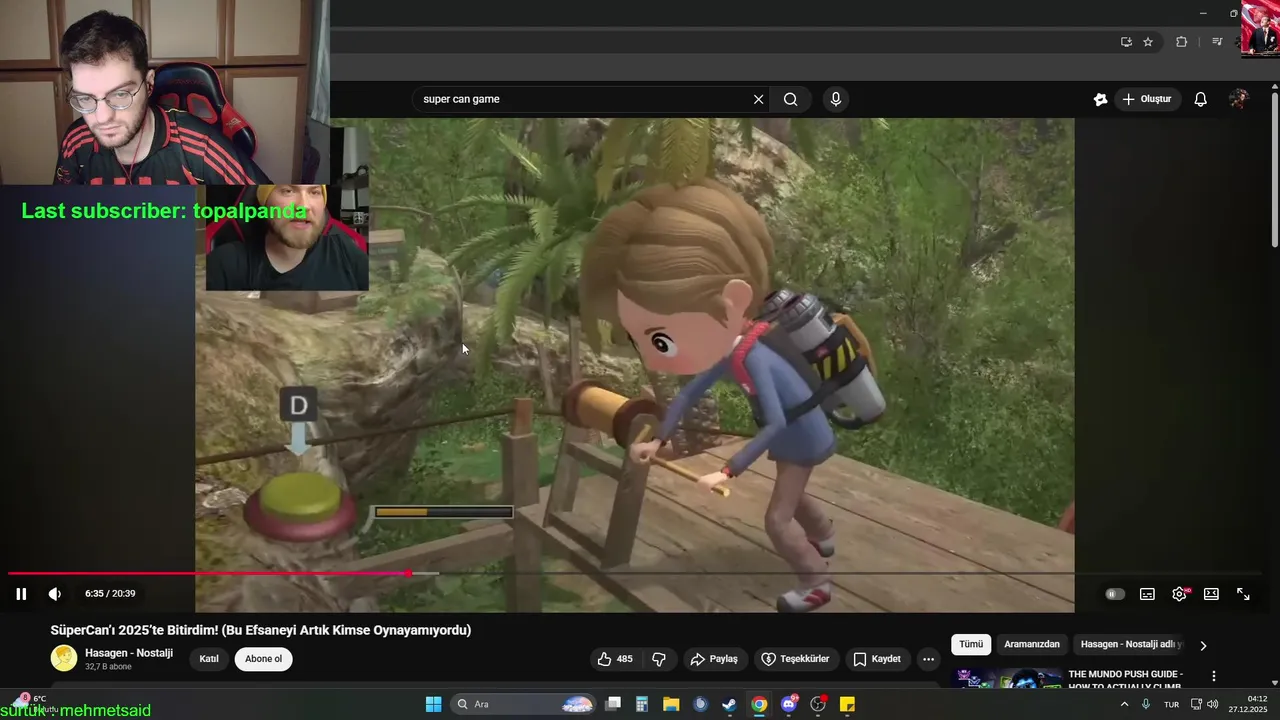Subscribe with the Abone ol button
Viewport: 1280px width, 720px height.
coord(264,659)
